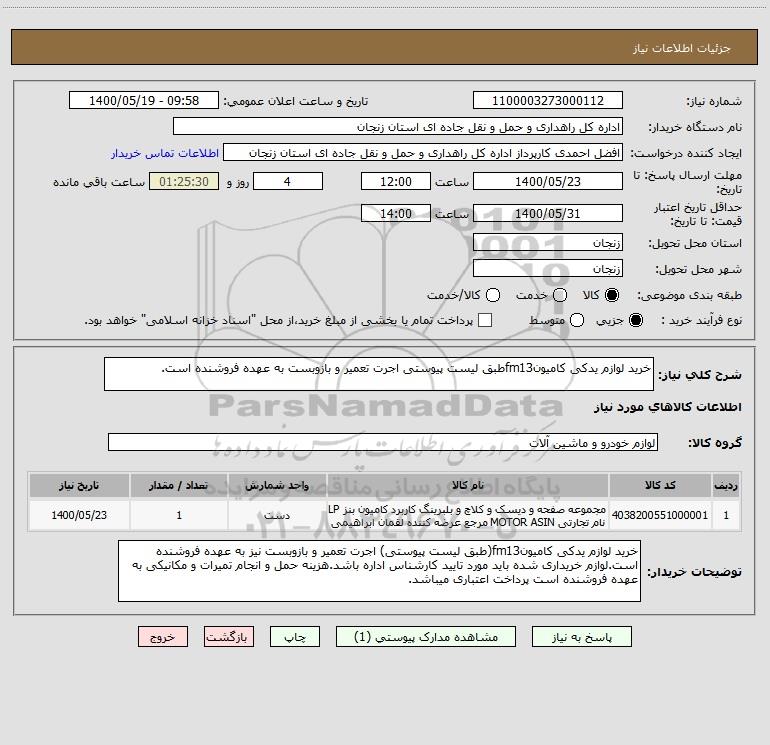The width and height of the screenshot is (770, 745).
Task: Open مشاهده مدارک پیوستی (1) button
Action: pyautogui.click(x=426, y=637)
